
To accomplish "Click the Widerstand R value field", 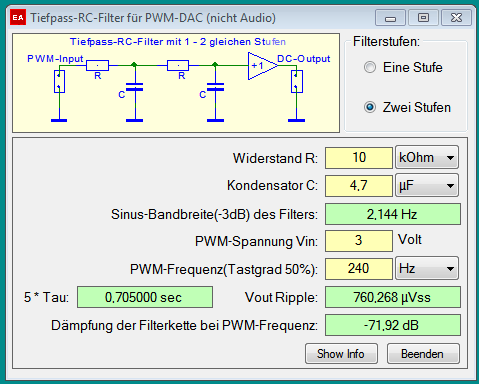I will (x=359, y=158).
